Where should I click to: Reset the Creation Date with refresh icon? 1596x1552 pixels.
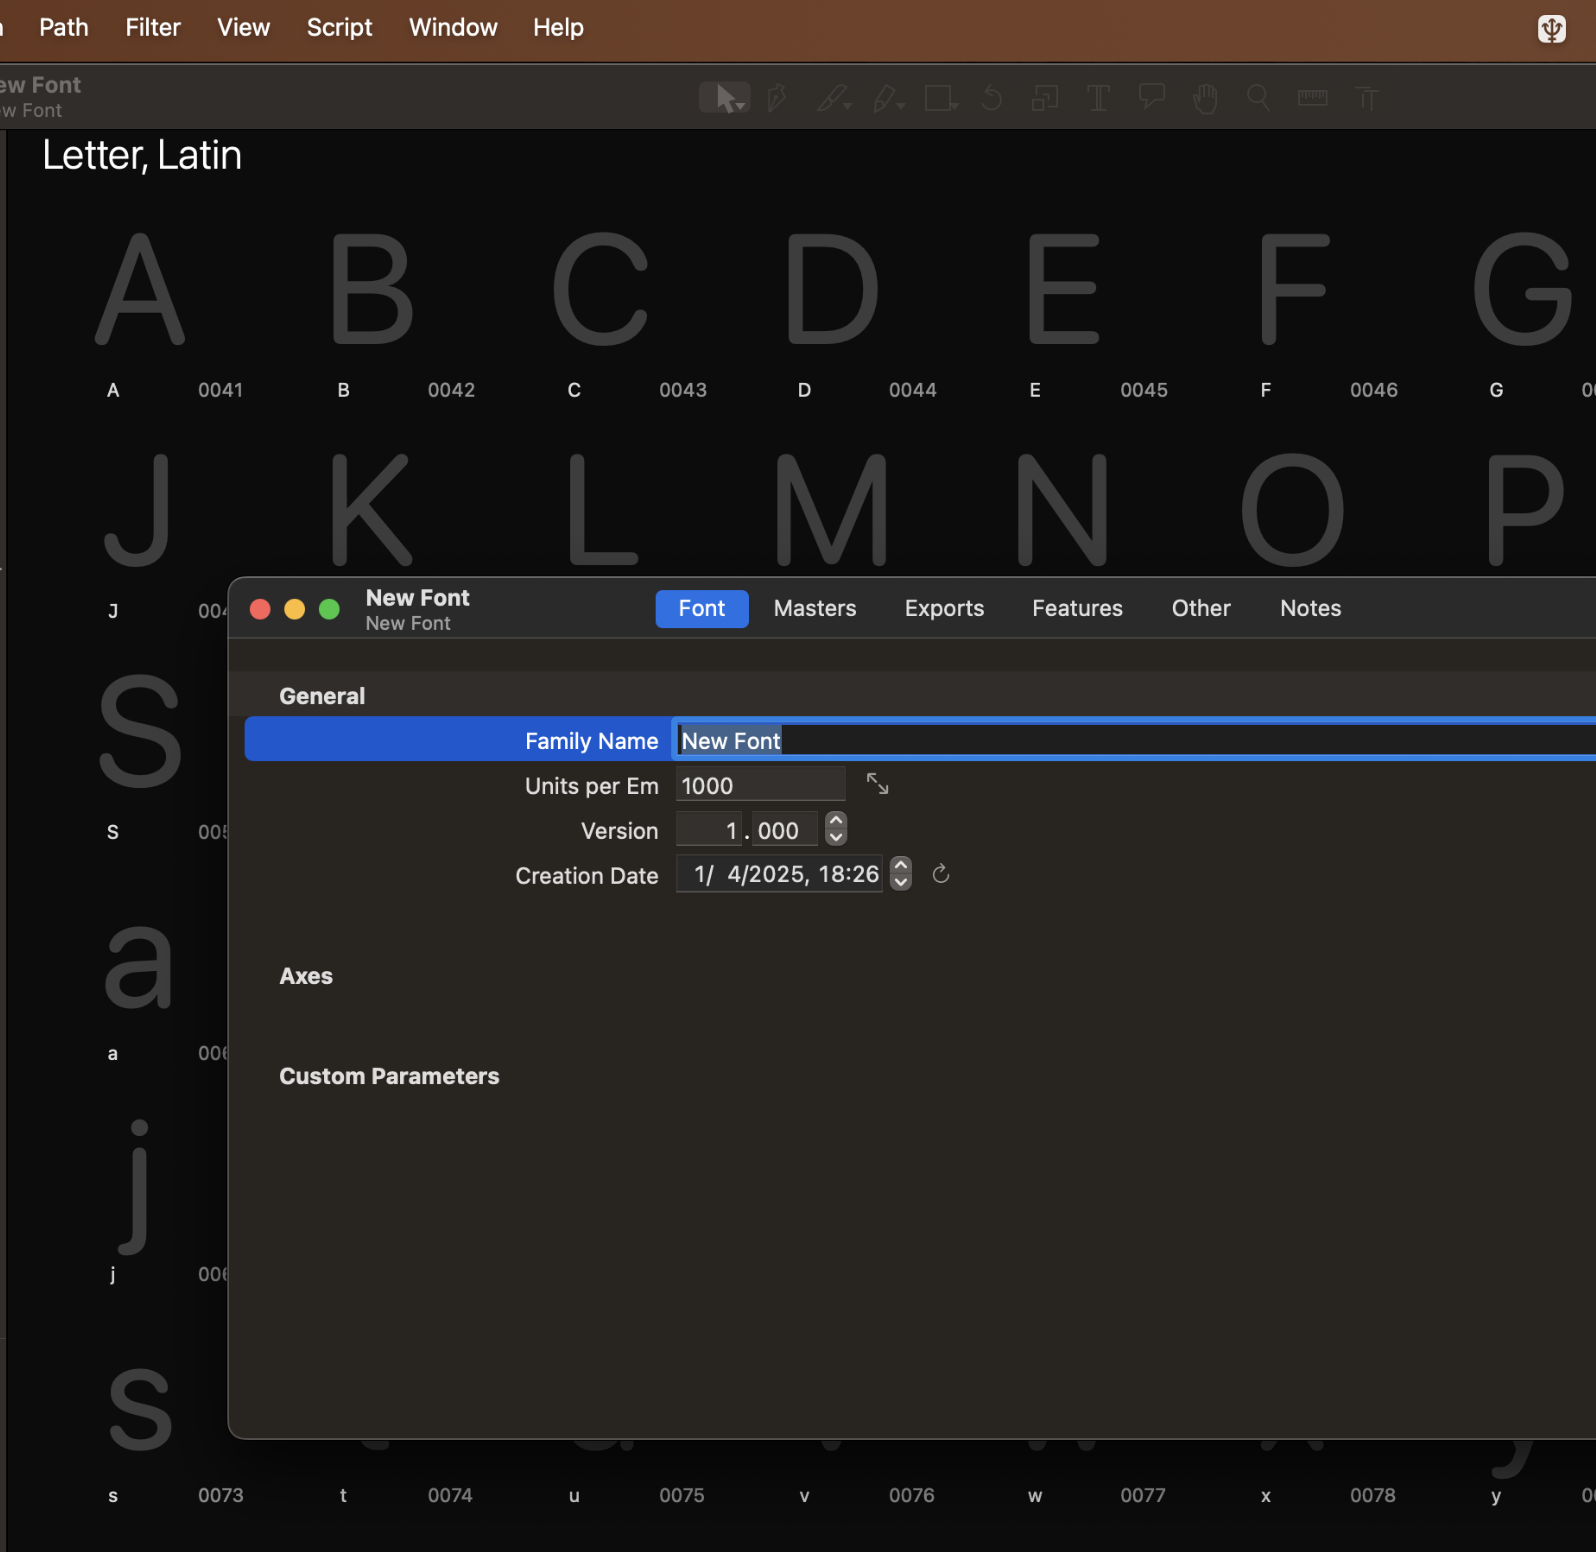click(940, 874)
